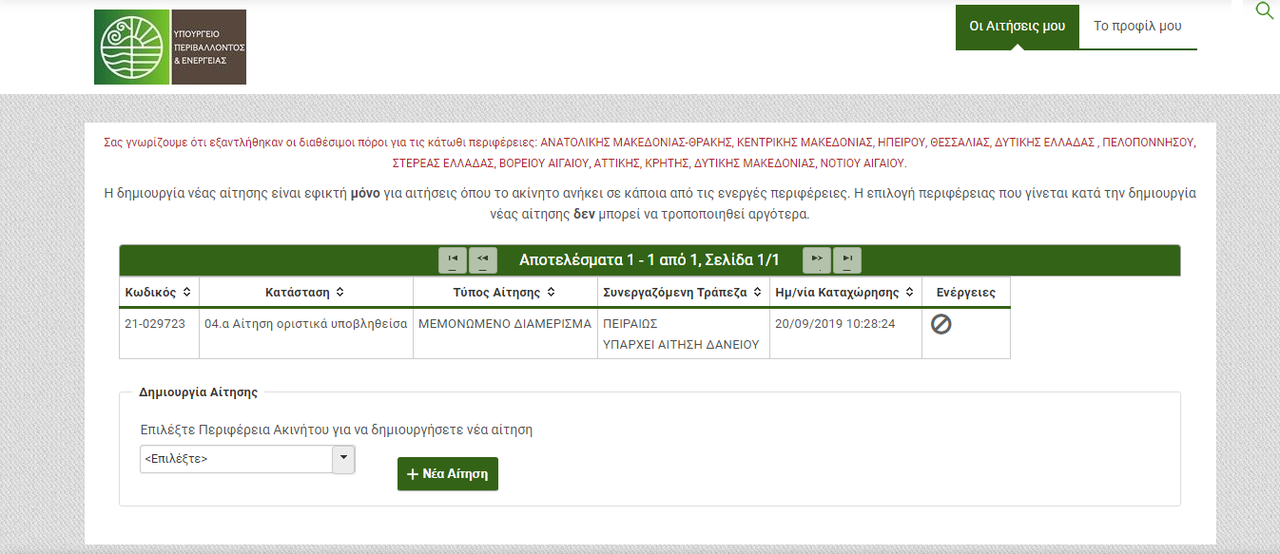Open the Περιφέρεια Ακινήτου <Επιλέξτε> combo box
1280x554 pixels.
pos(247,459)
